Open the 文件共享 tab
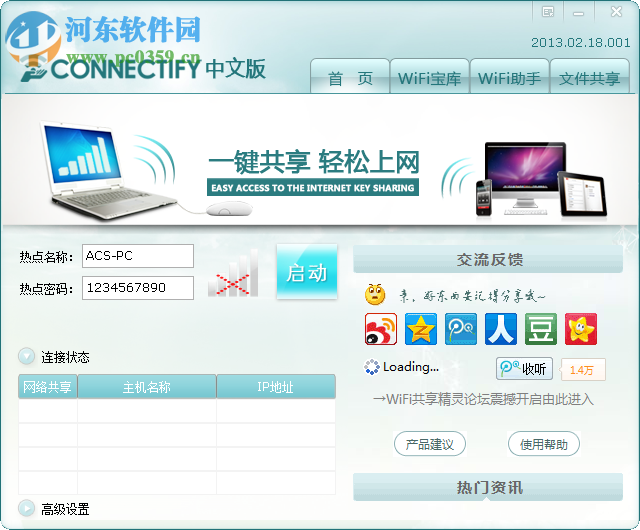This screenshot has width=640, height=530. coord(590,76)
